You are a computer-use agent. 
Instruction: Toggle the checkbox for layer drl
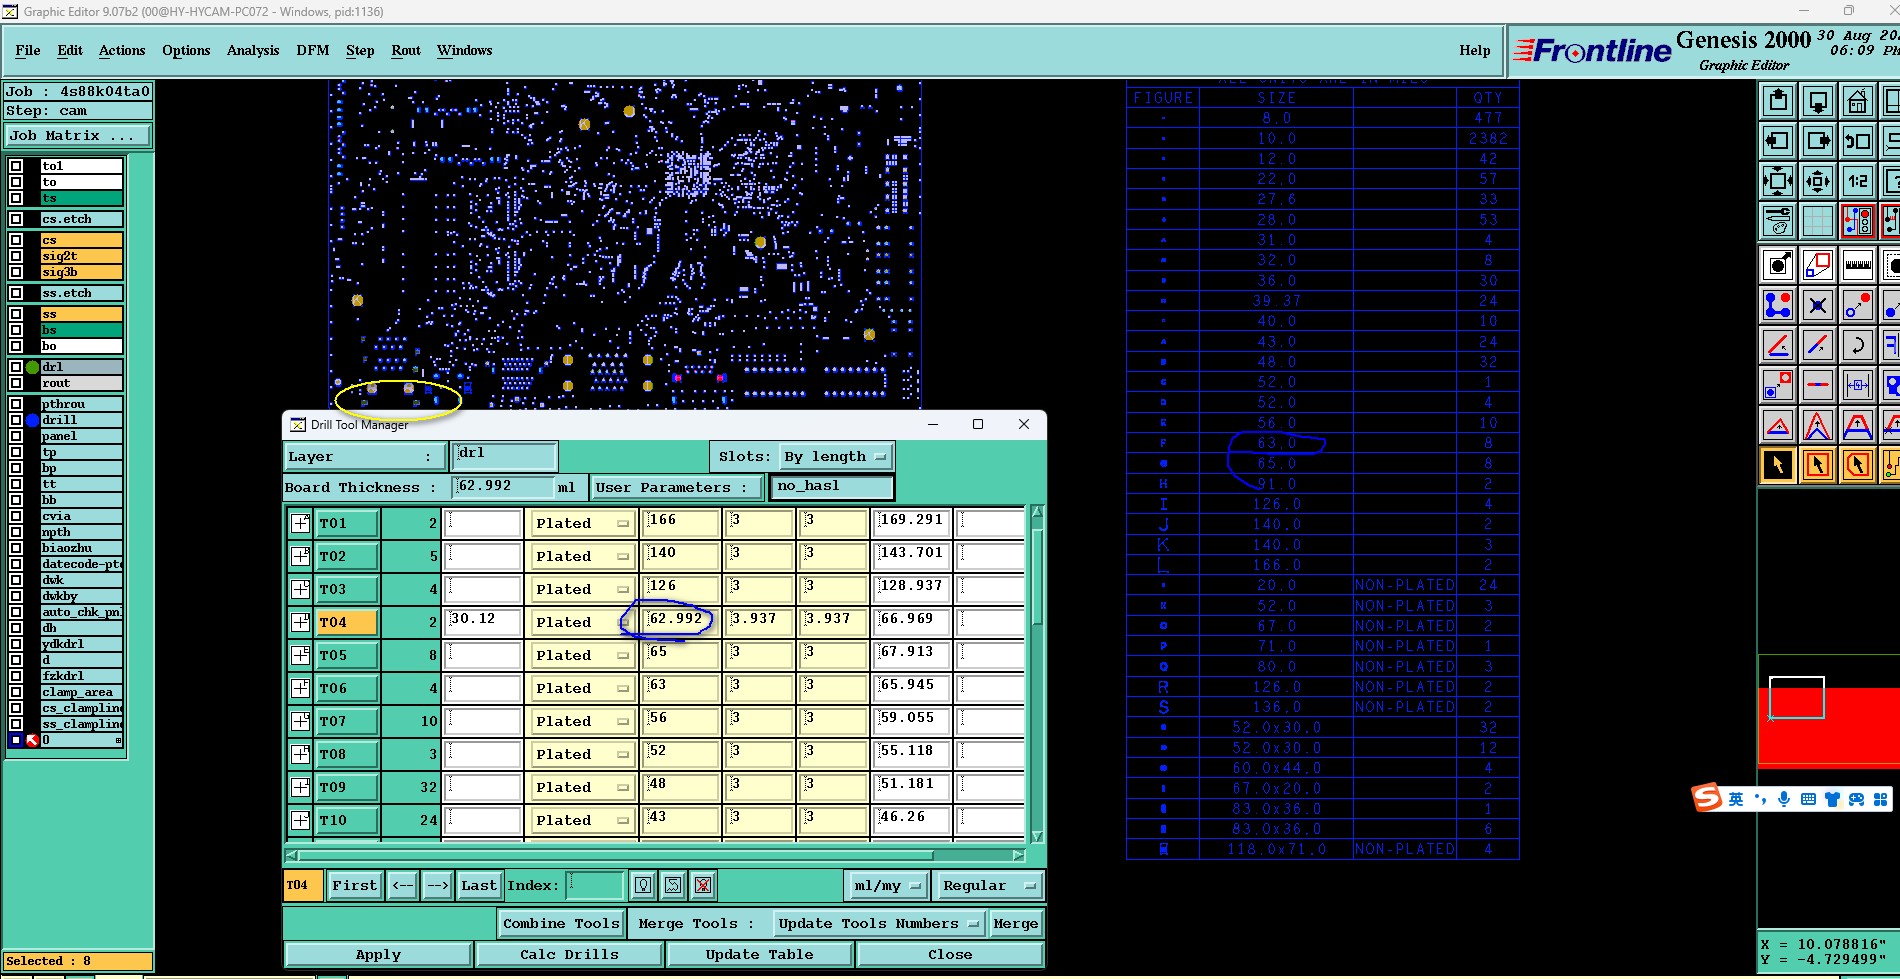point(16,367)
